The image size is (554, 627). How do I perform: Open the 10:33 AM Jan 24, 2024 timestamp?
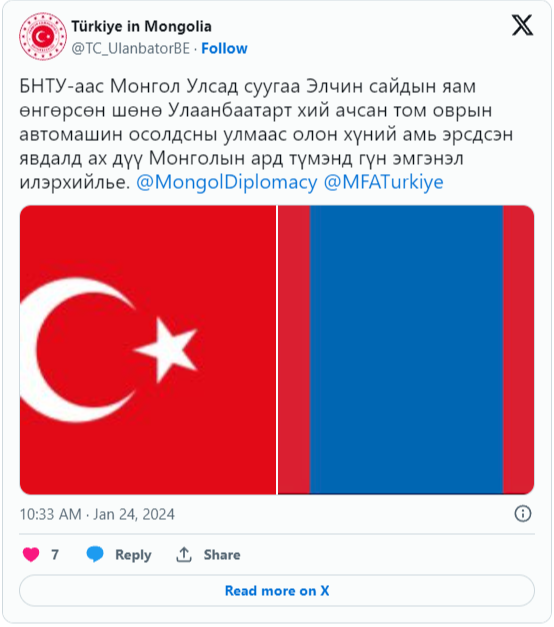[97, 514]
